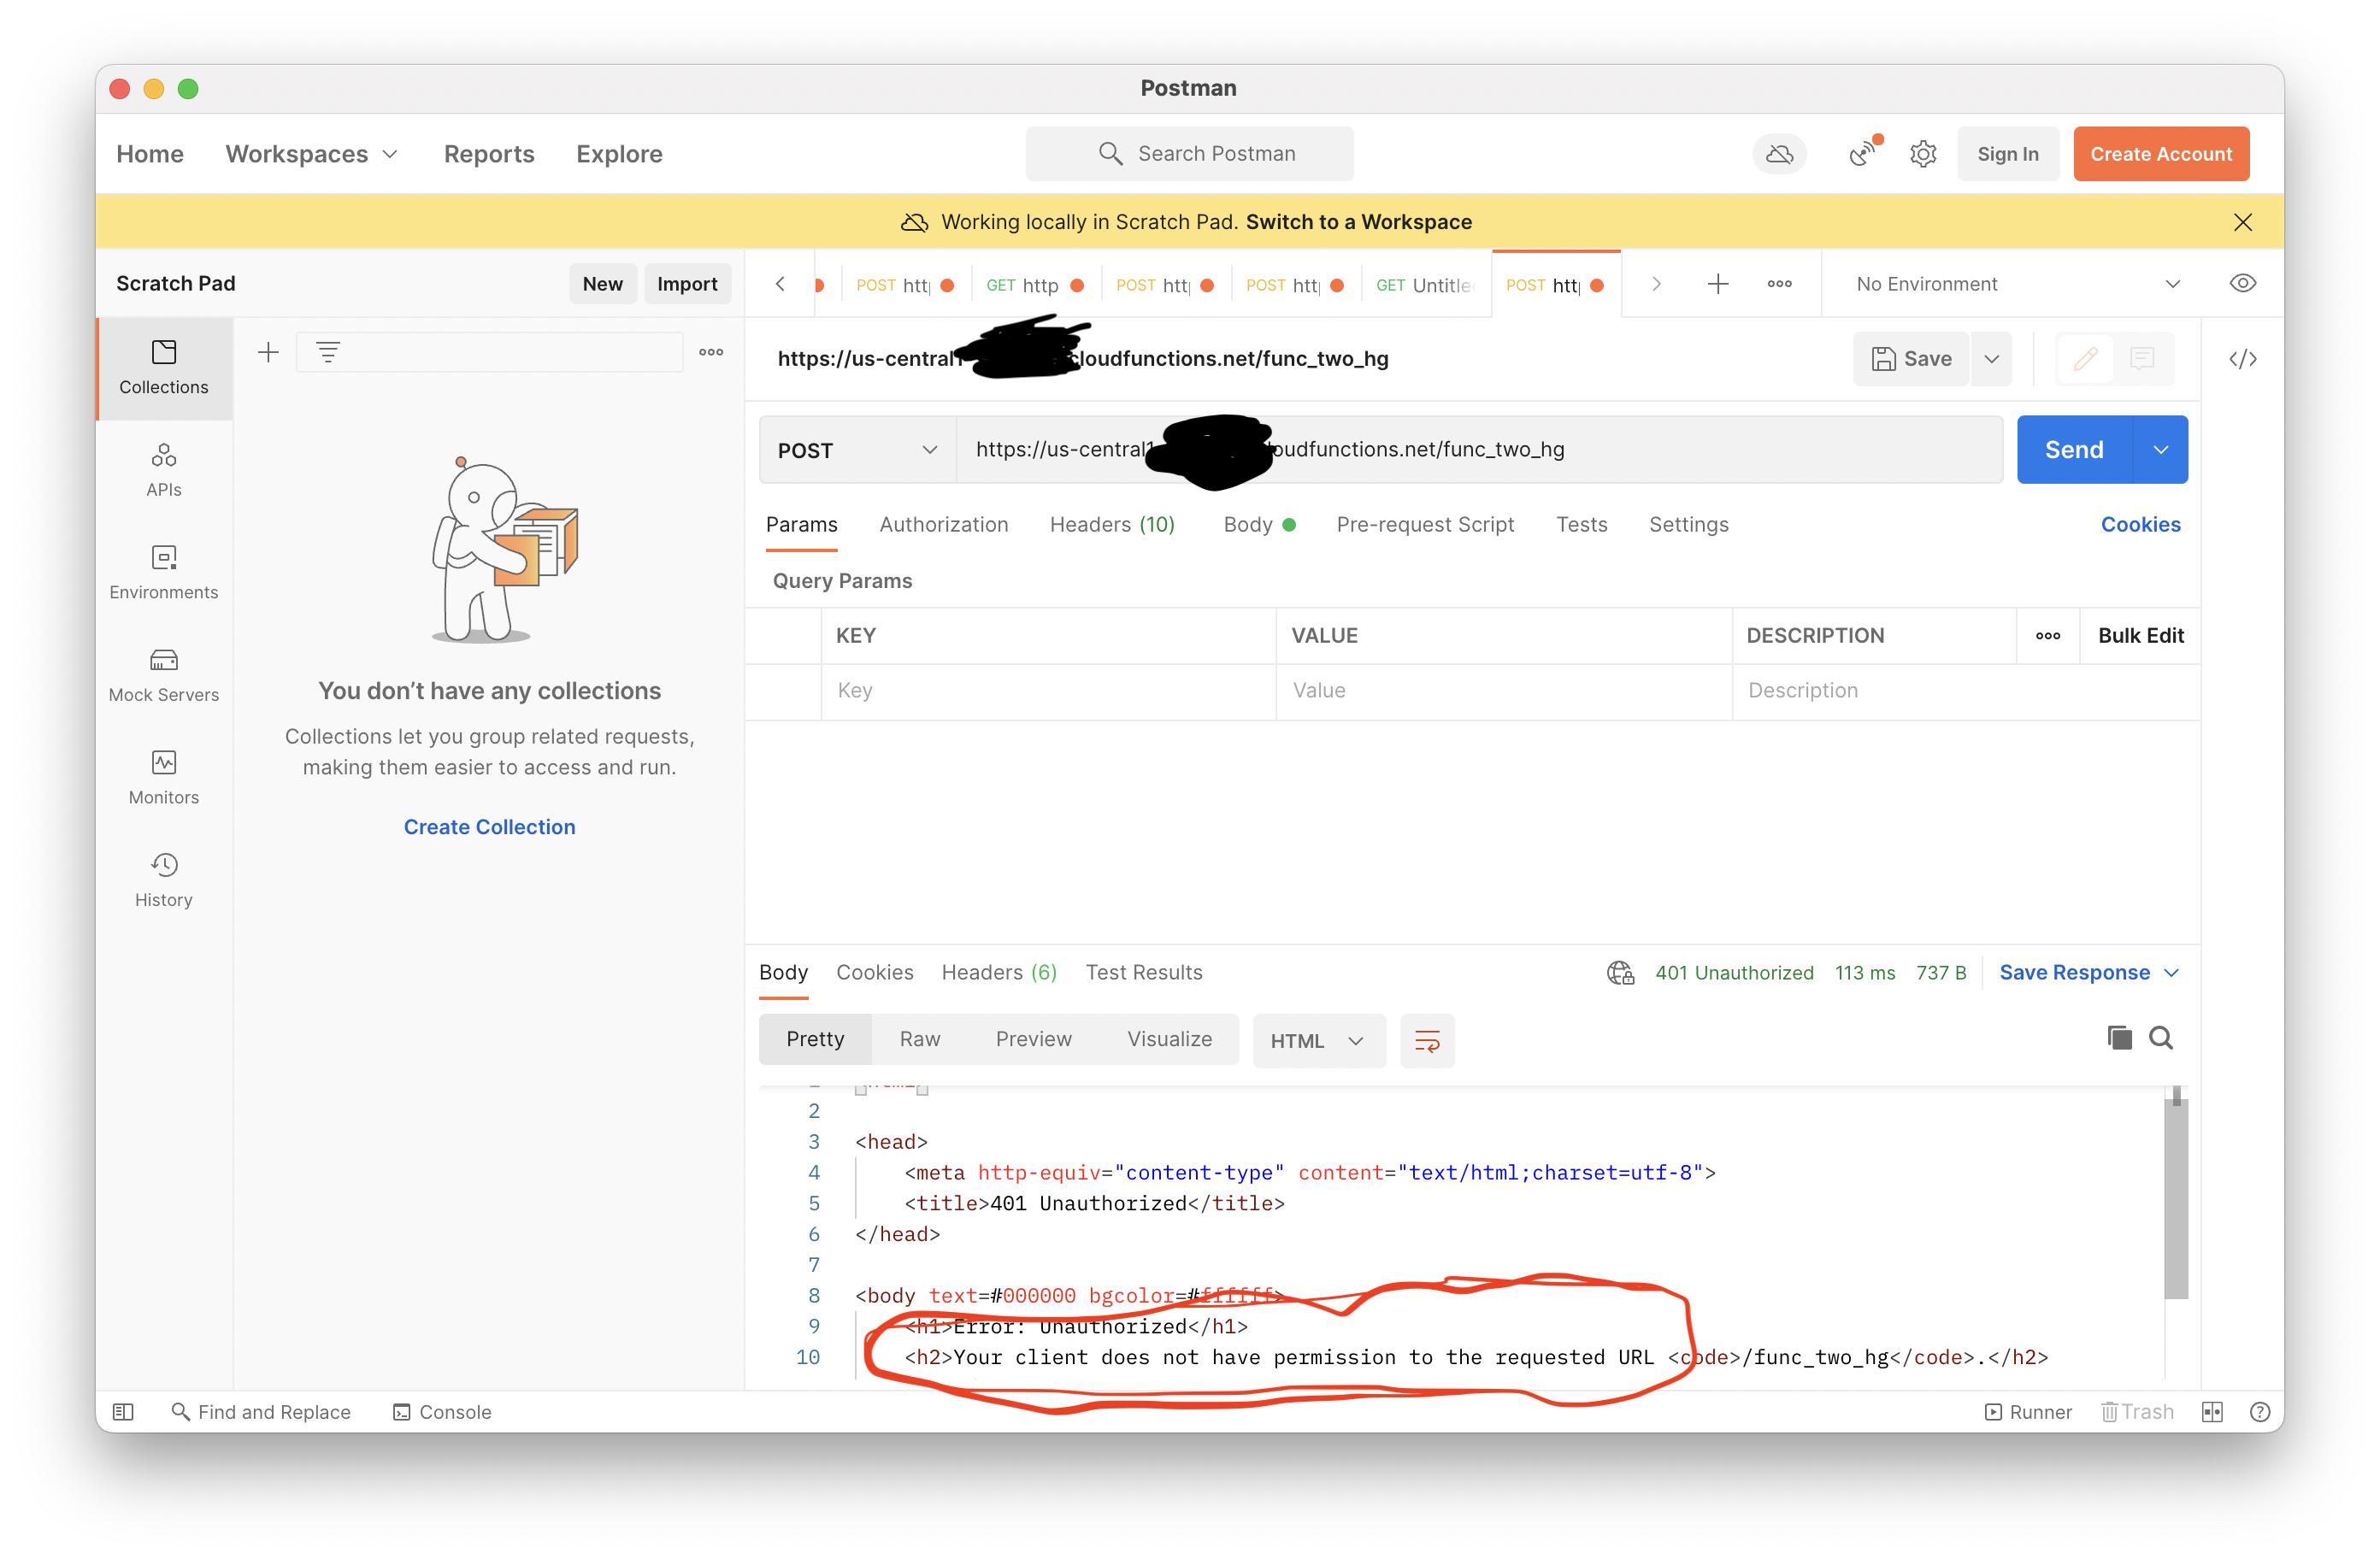The height and width of the screenshot is (1559, 2380).
Task: Open the settings gear icon
Action: (x=1922, y=154)
